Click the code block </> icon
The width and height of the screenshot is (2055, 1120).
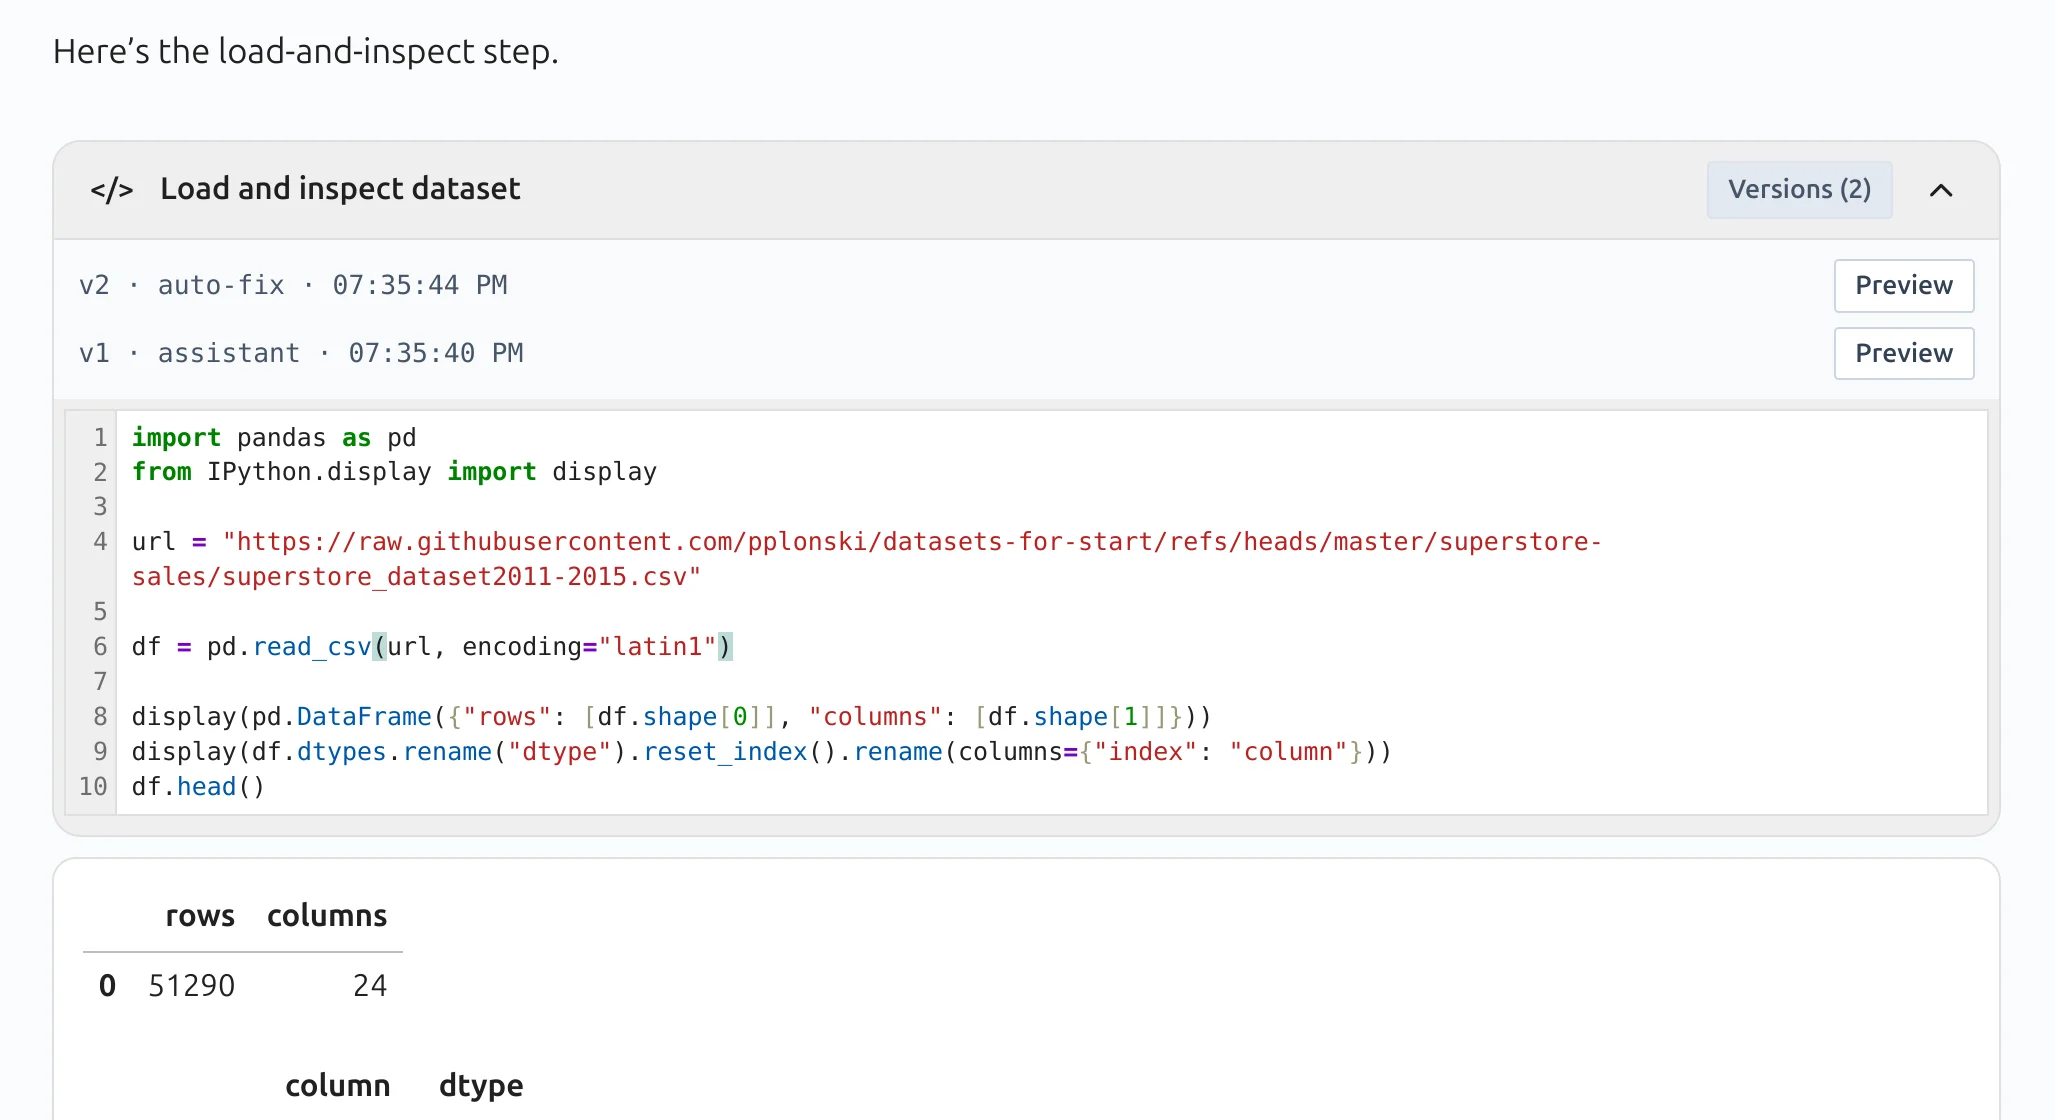click(x=110, y=189)
